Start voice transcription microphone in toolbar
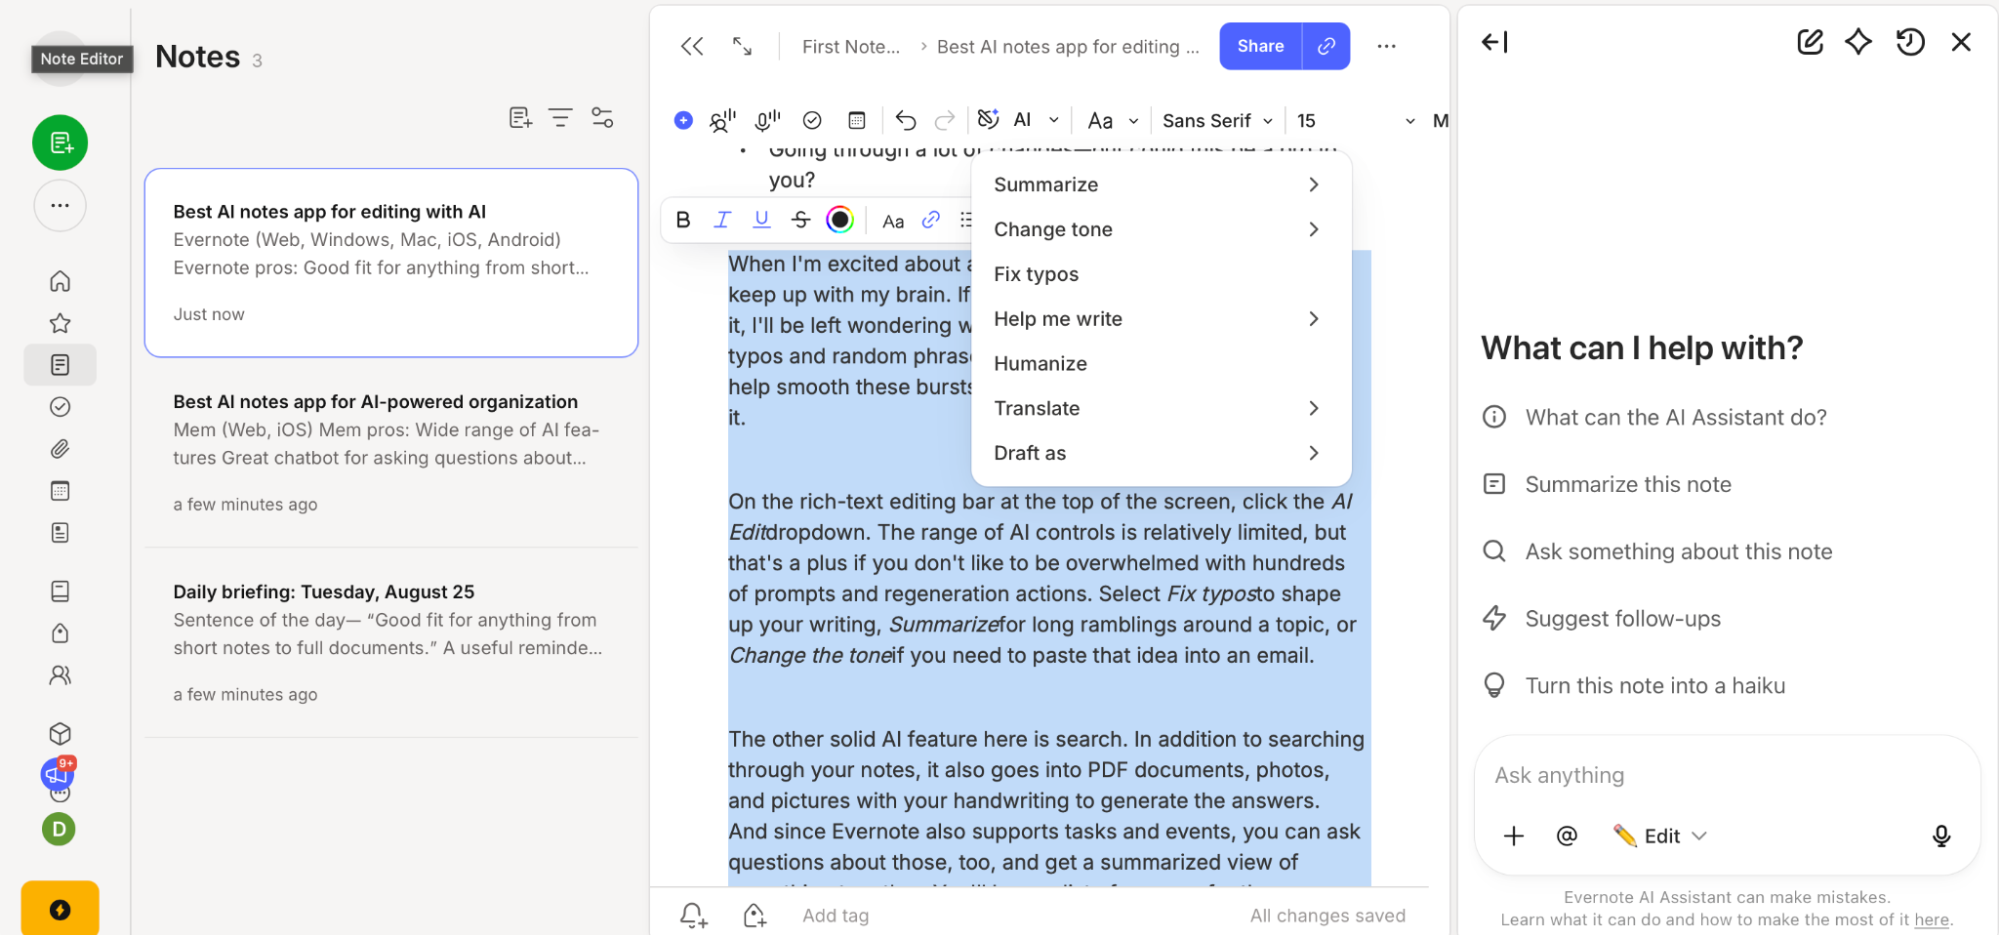The height and width of the screenshot is (936, 1999). coord(767,120)
